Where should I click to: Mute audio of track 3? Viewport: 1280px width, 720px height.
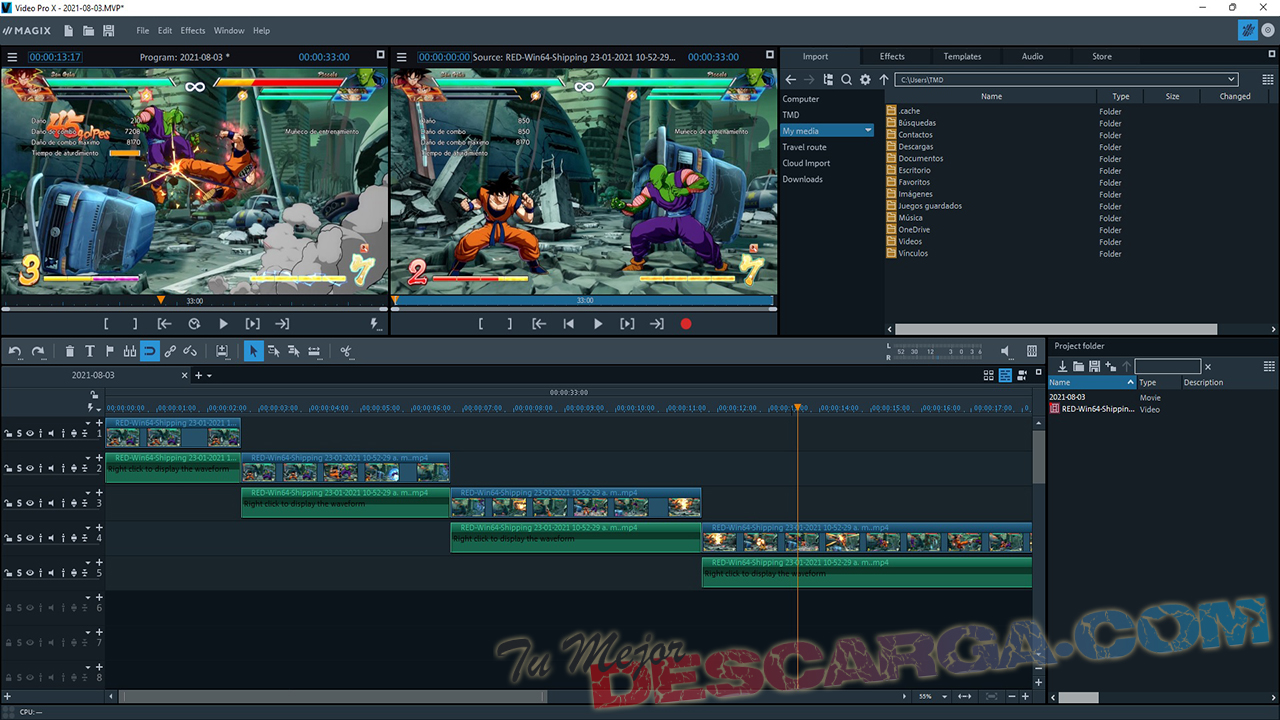[51, 503]
